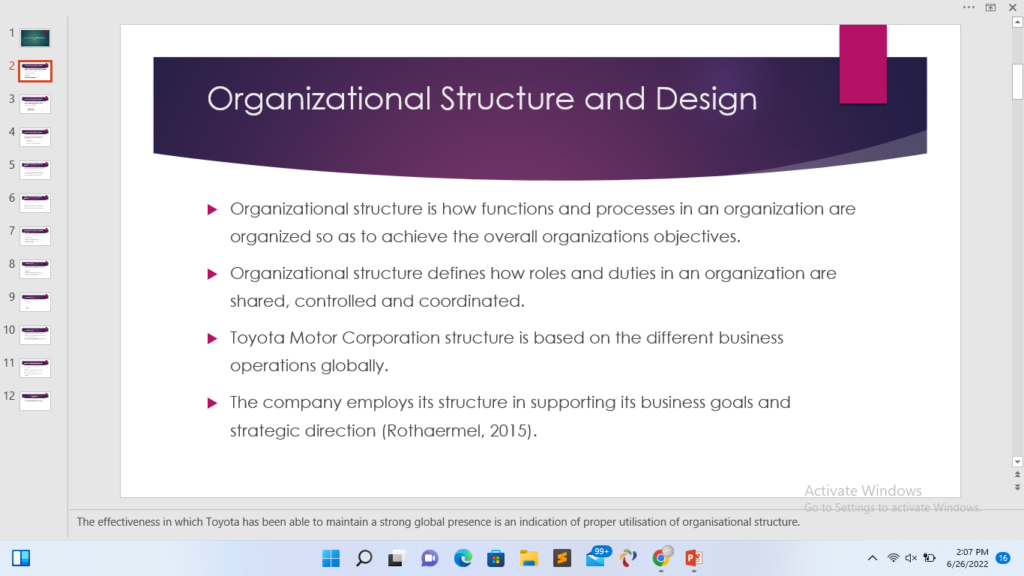Select slide 10 thumbnail
This screenshot has height=576, width=1024.
(x=35, y=334)
